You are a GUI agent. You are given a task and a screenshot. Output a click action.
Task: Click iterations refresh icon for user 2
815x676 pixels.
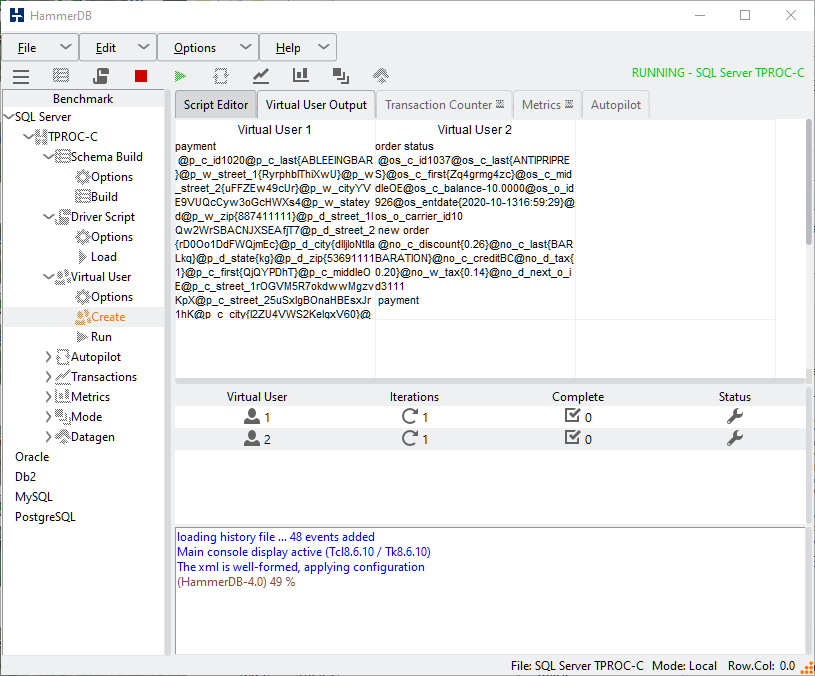pyautogui.click(x=410, y=439)
